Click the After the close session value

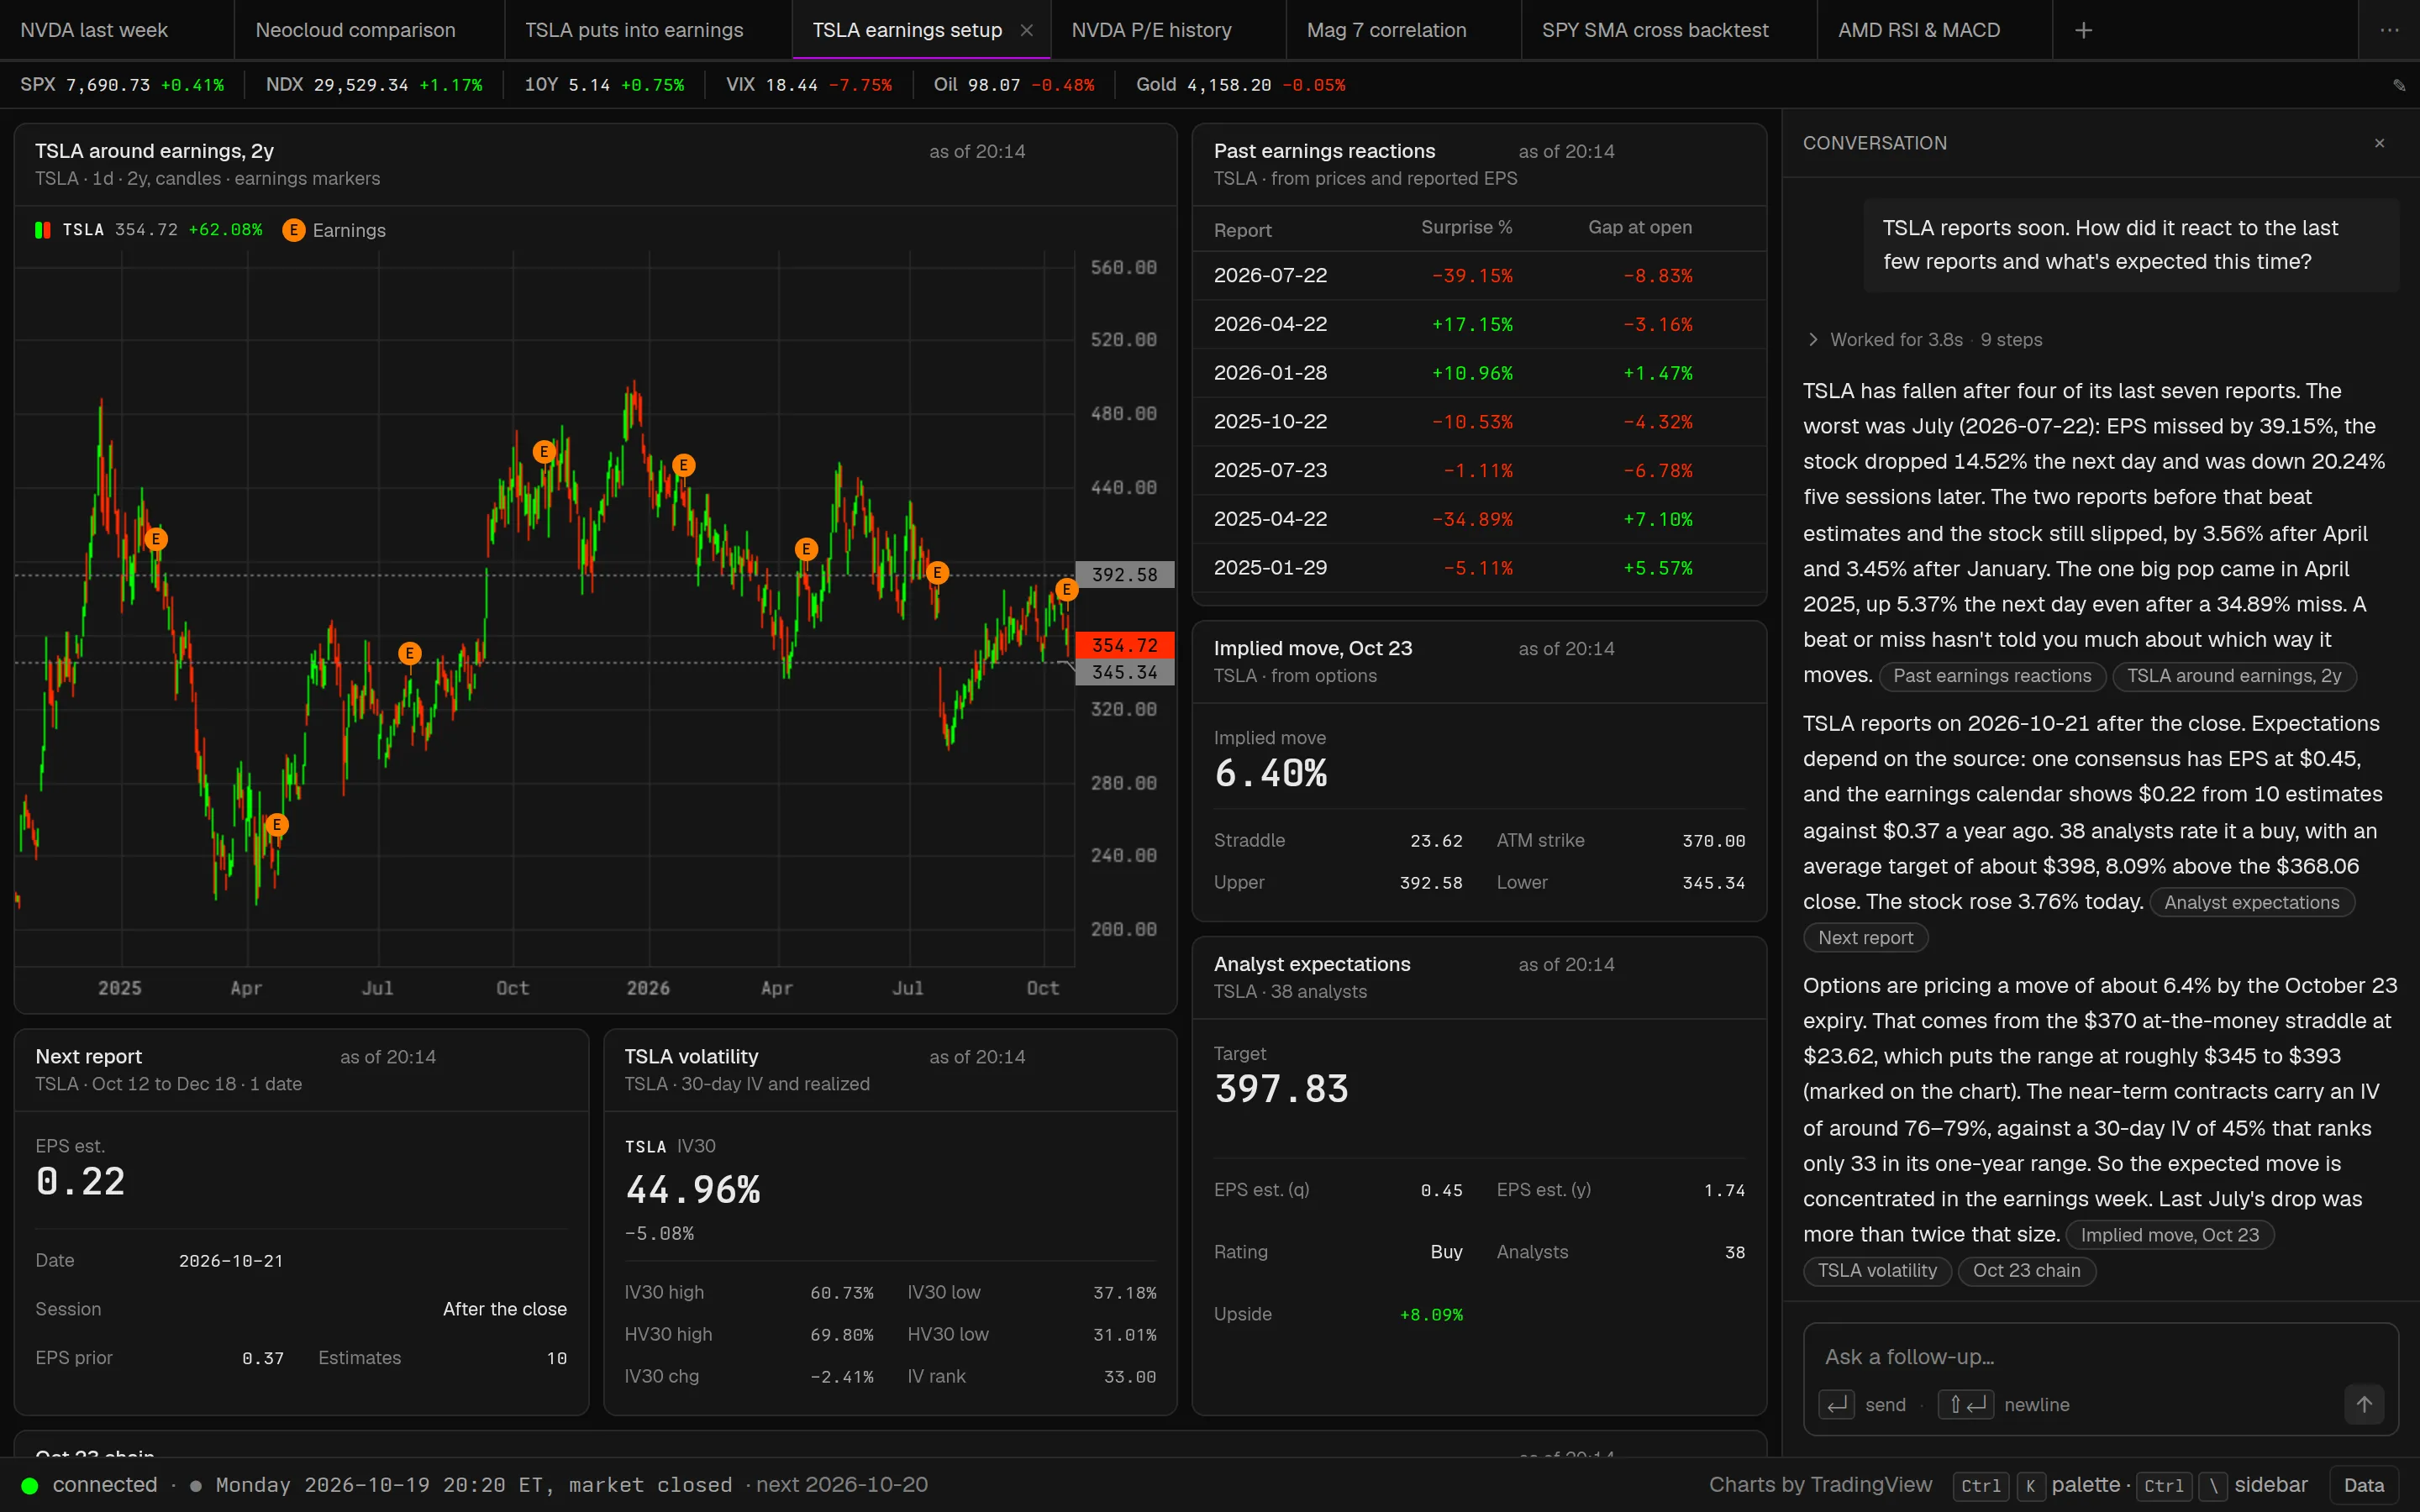[504, 1309]
